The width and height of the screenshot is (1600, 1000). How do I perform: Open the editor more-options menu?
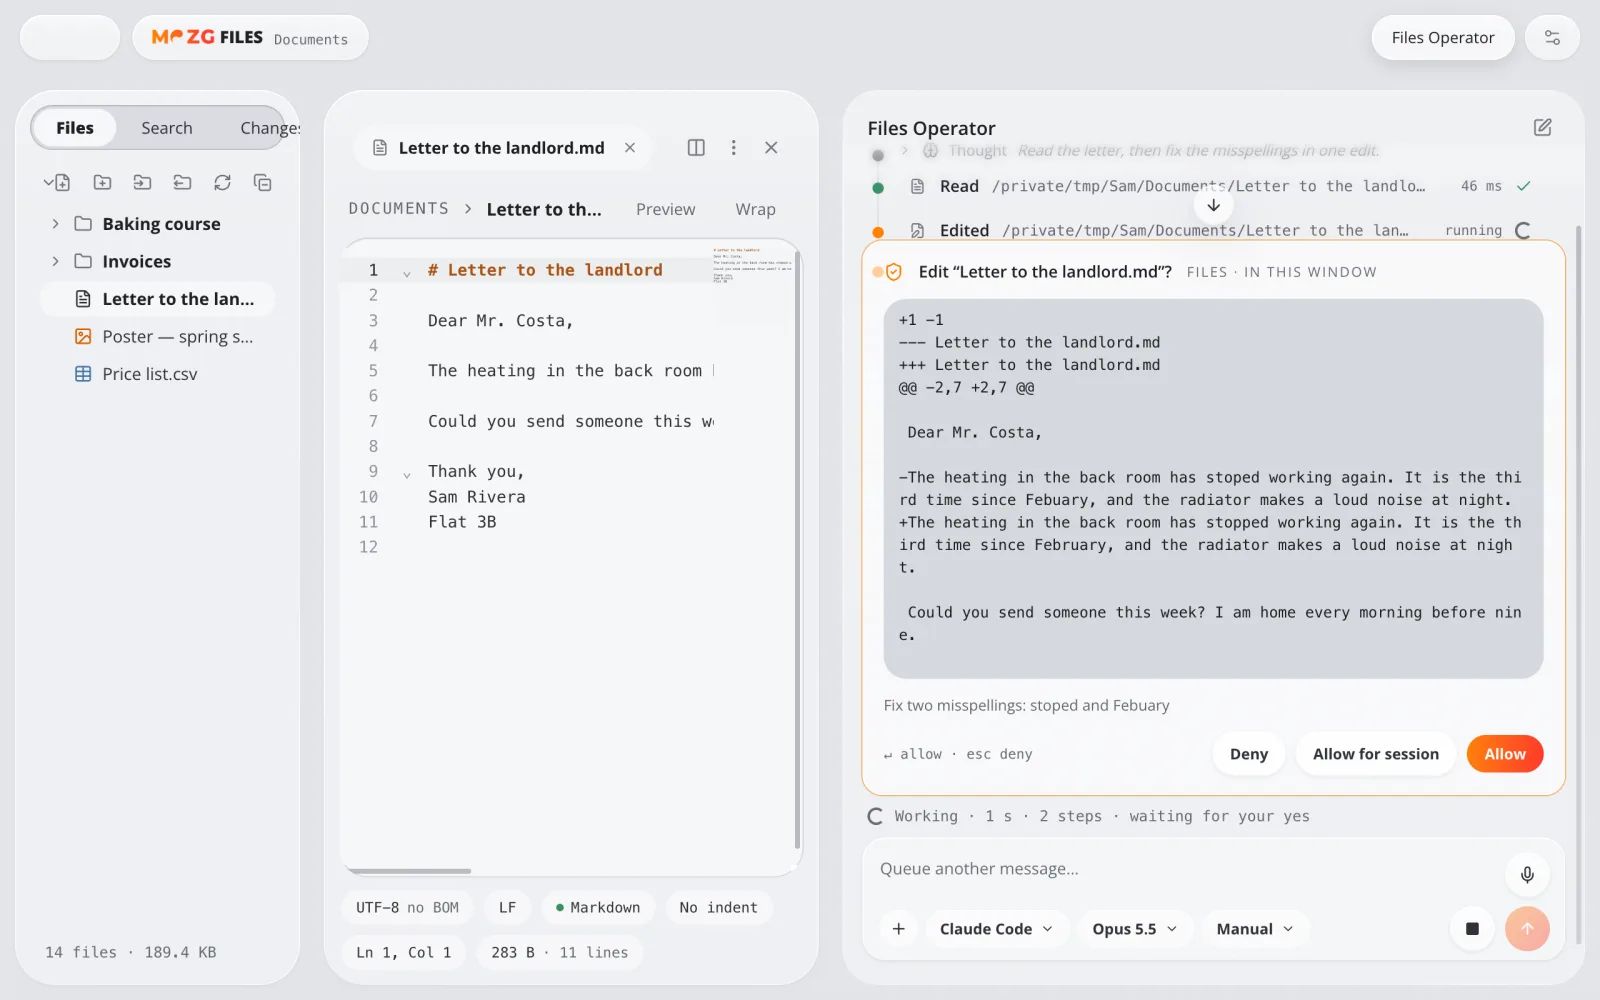(x=733, y=148)
